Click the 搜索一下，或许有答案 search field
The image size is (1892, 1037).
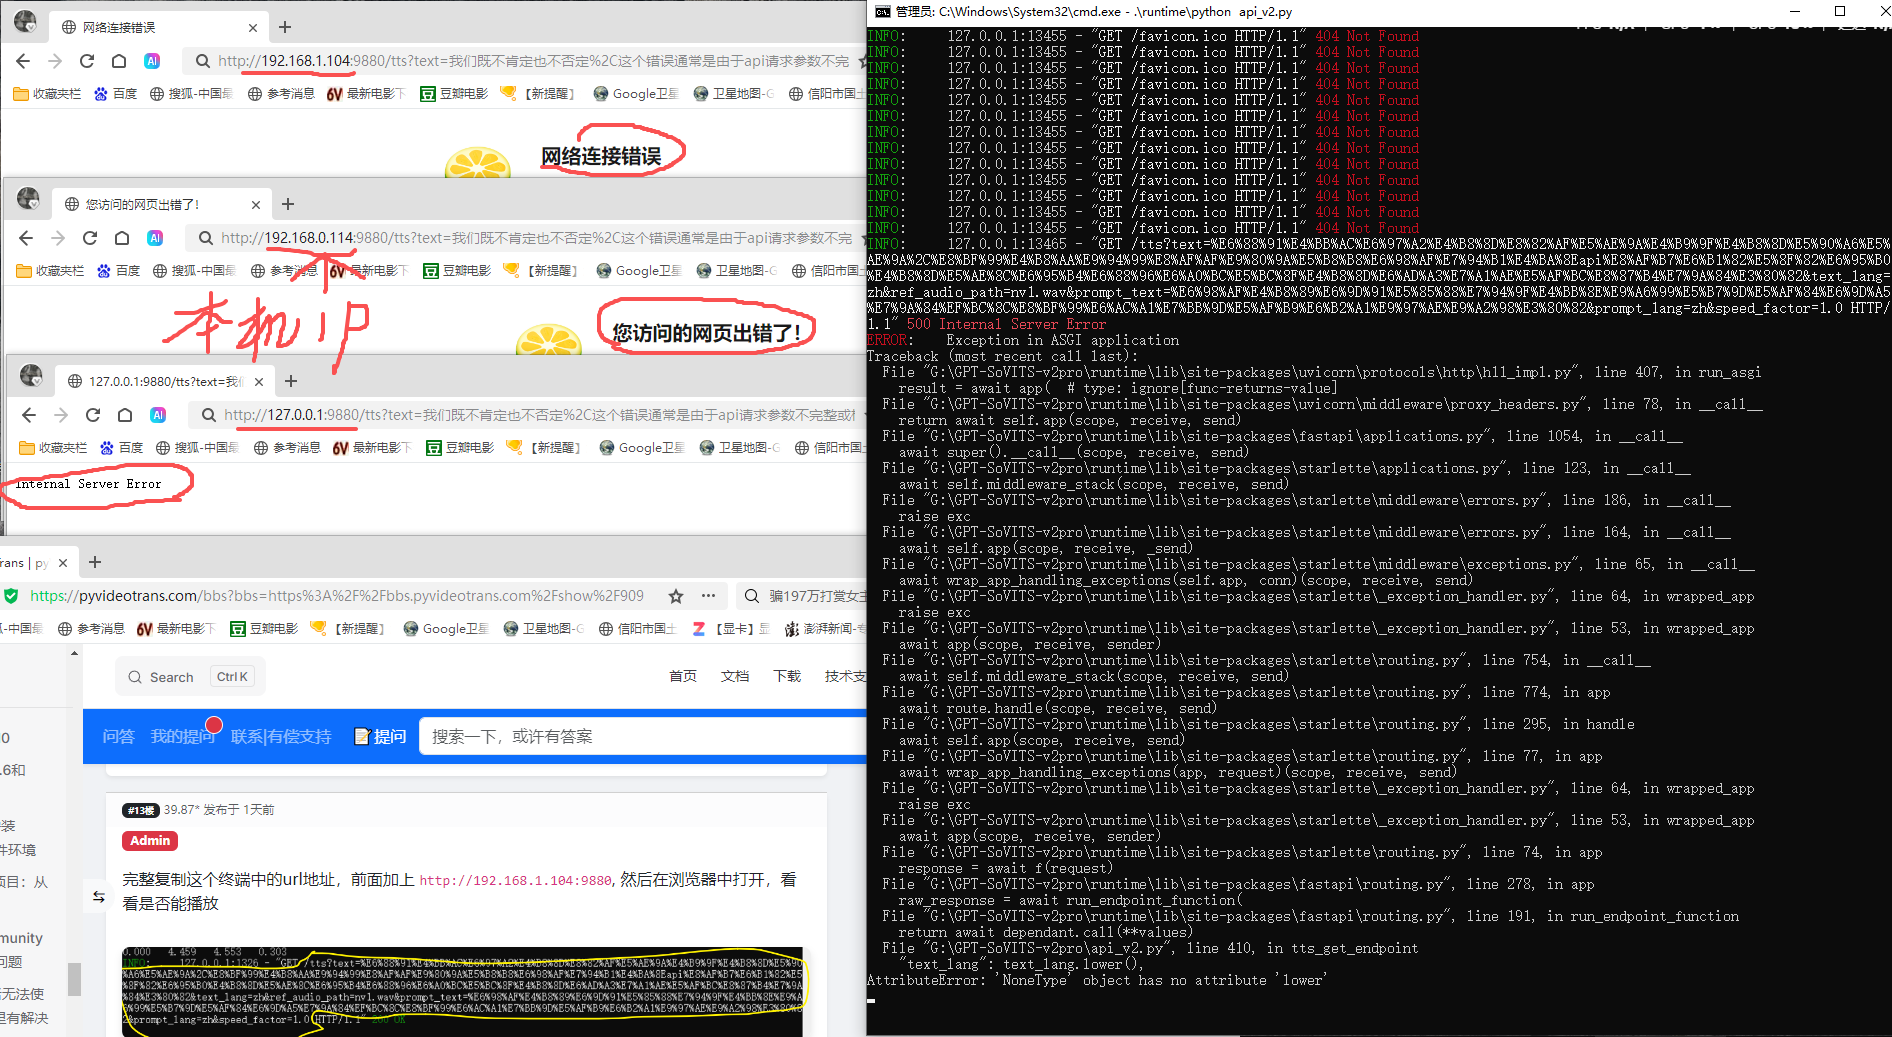[640, 737]
